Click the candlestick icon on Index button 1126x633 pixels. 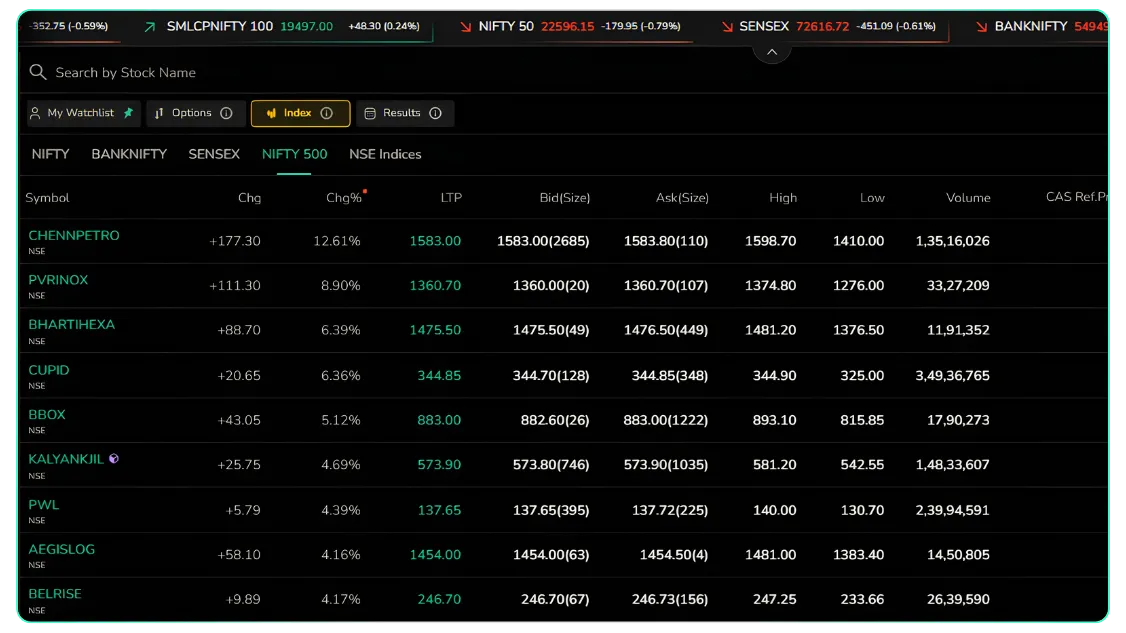(x=271, y=114)
